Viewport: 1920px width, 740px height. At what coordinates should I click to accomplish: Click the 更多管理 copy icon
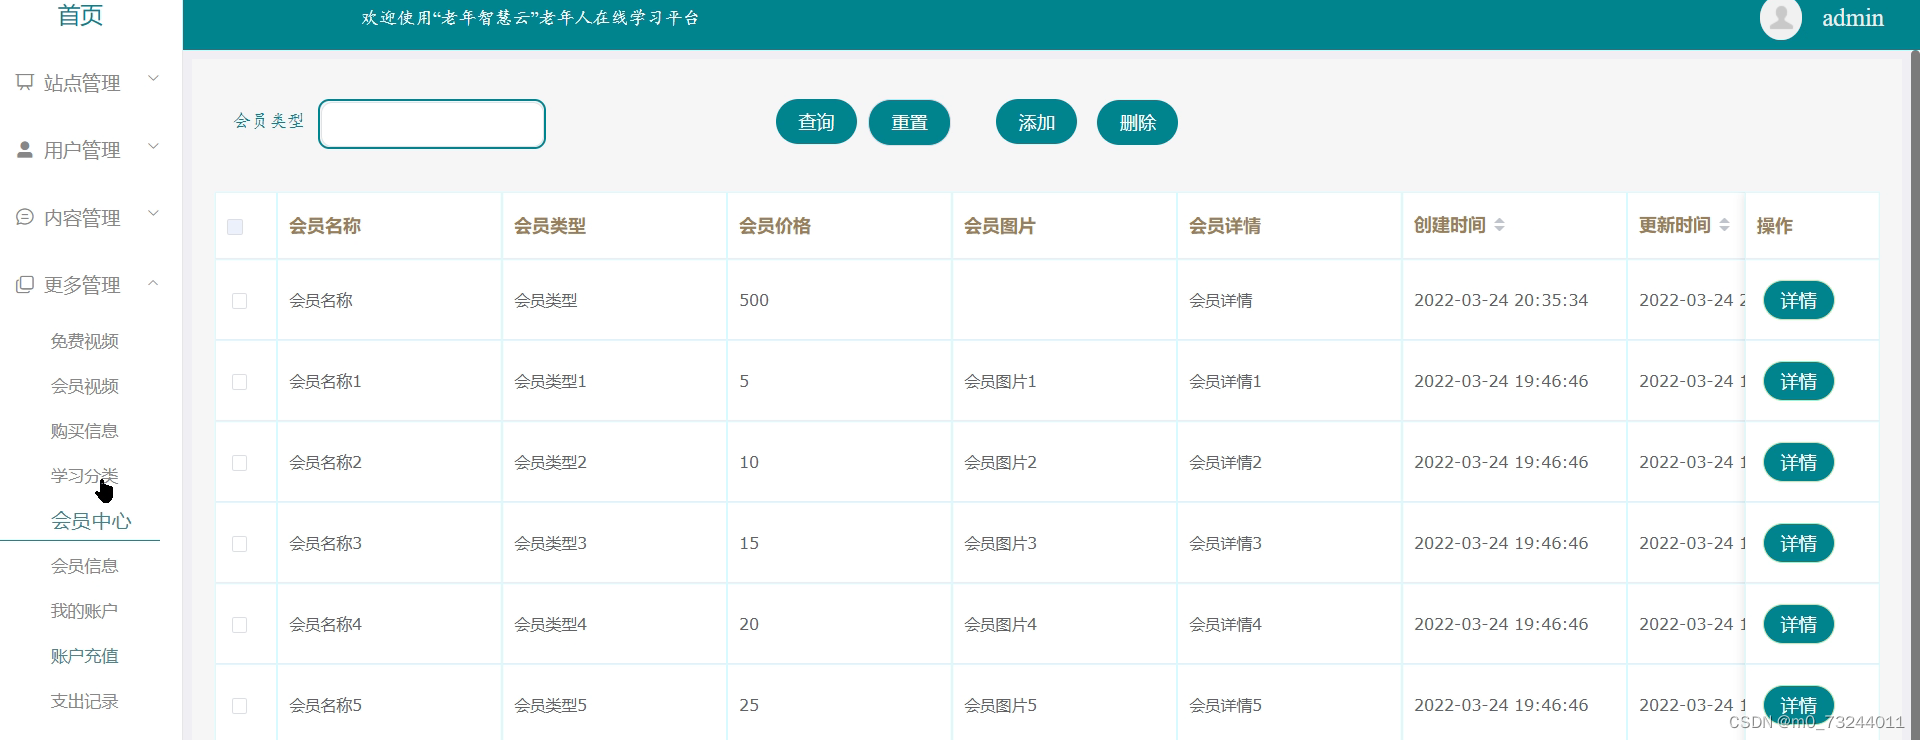click(x=25, y=284)
